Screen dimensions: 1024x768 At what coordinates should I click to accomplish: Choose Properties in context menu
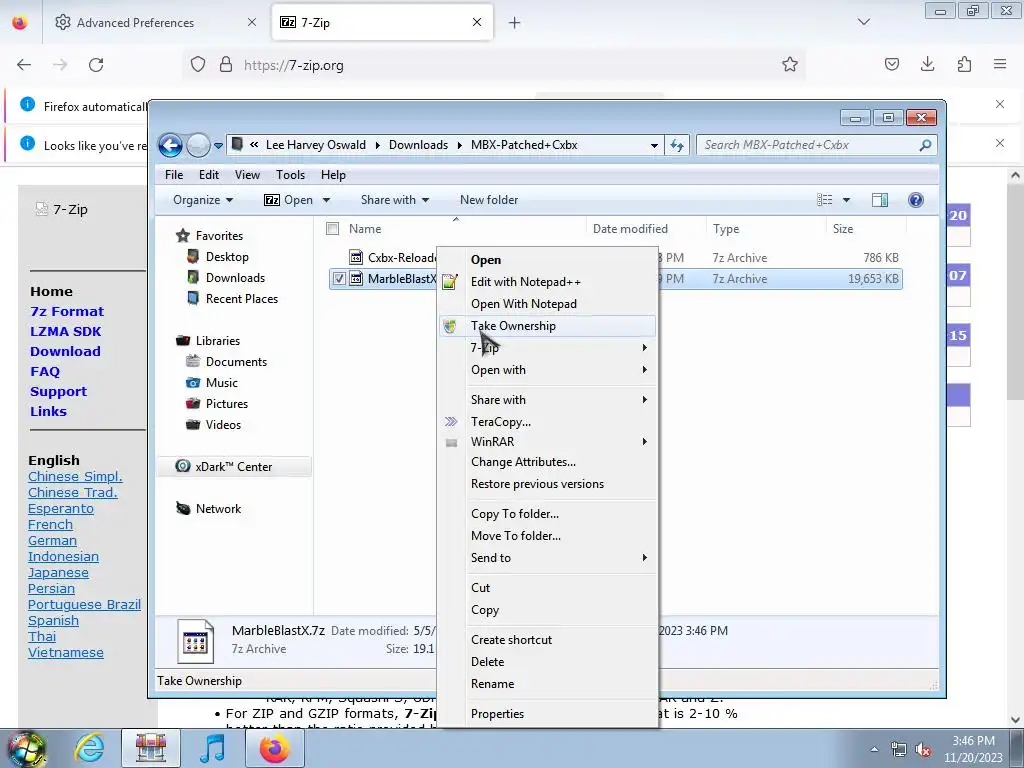click(x=547, y=714)
